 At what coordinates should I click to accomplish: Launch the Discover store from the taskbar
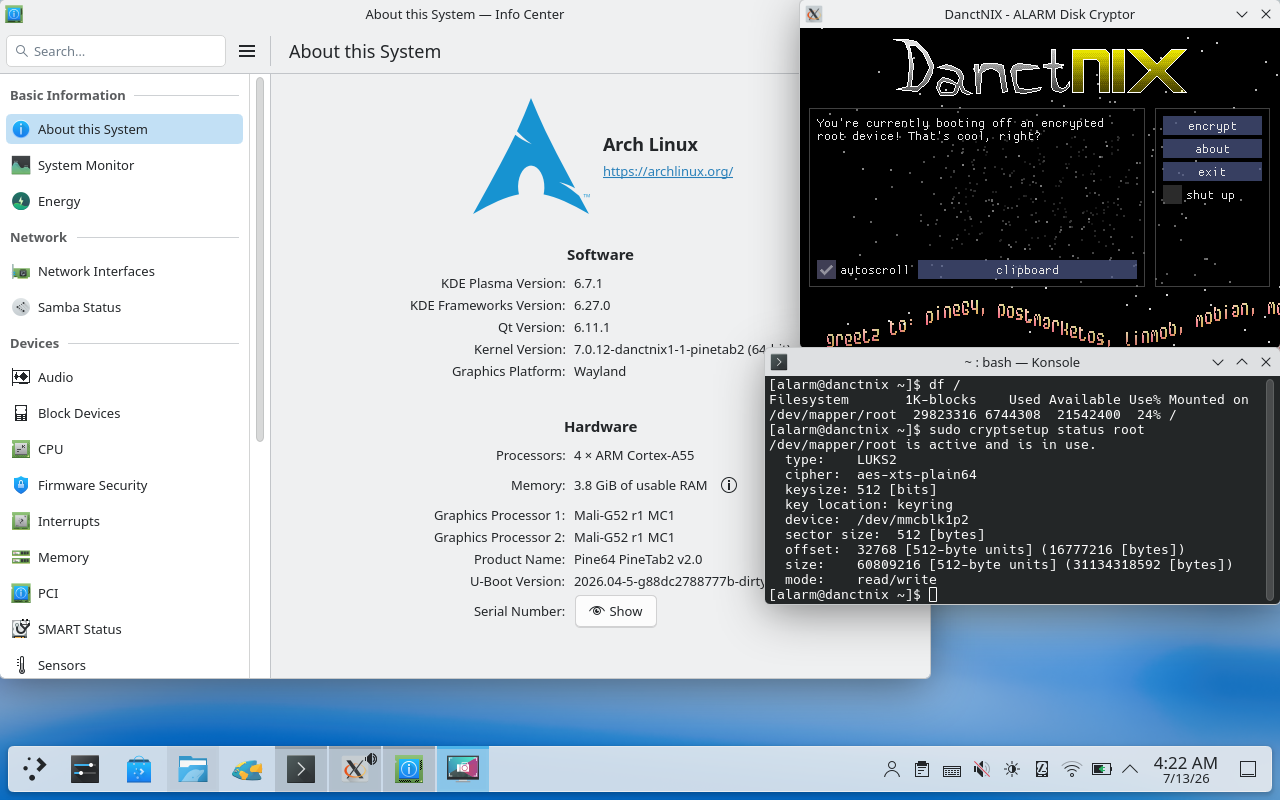coord(139,769)
